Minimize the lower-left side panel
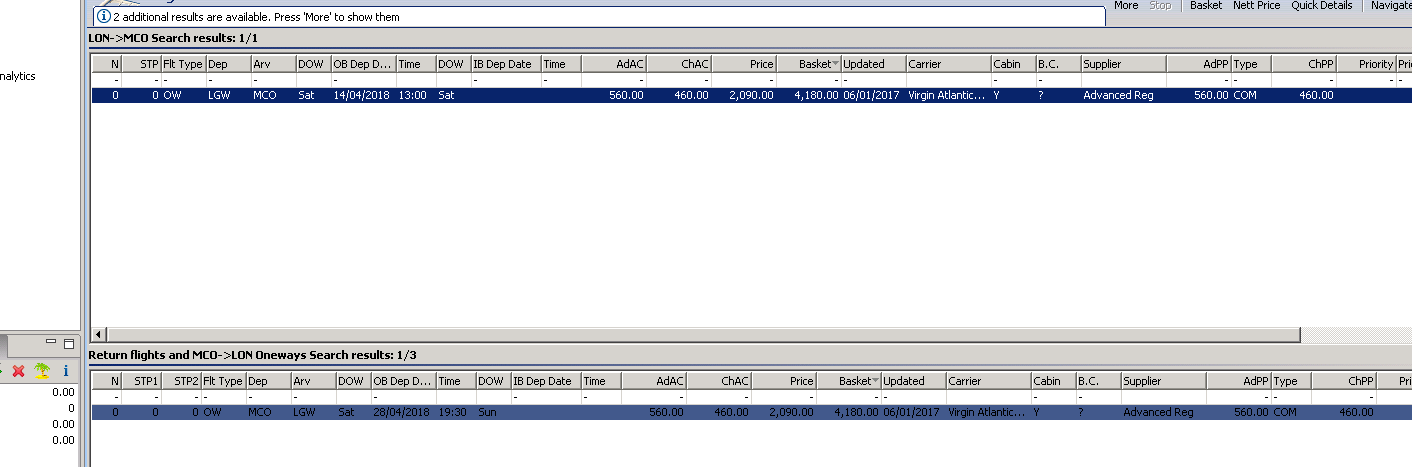This screenshot has width=1412, height=467. coord(53,344)
